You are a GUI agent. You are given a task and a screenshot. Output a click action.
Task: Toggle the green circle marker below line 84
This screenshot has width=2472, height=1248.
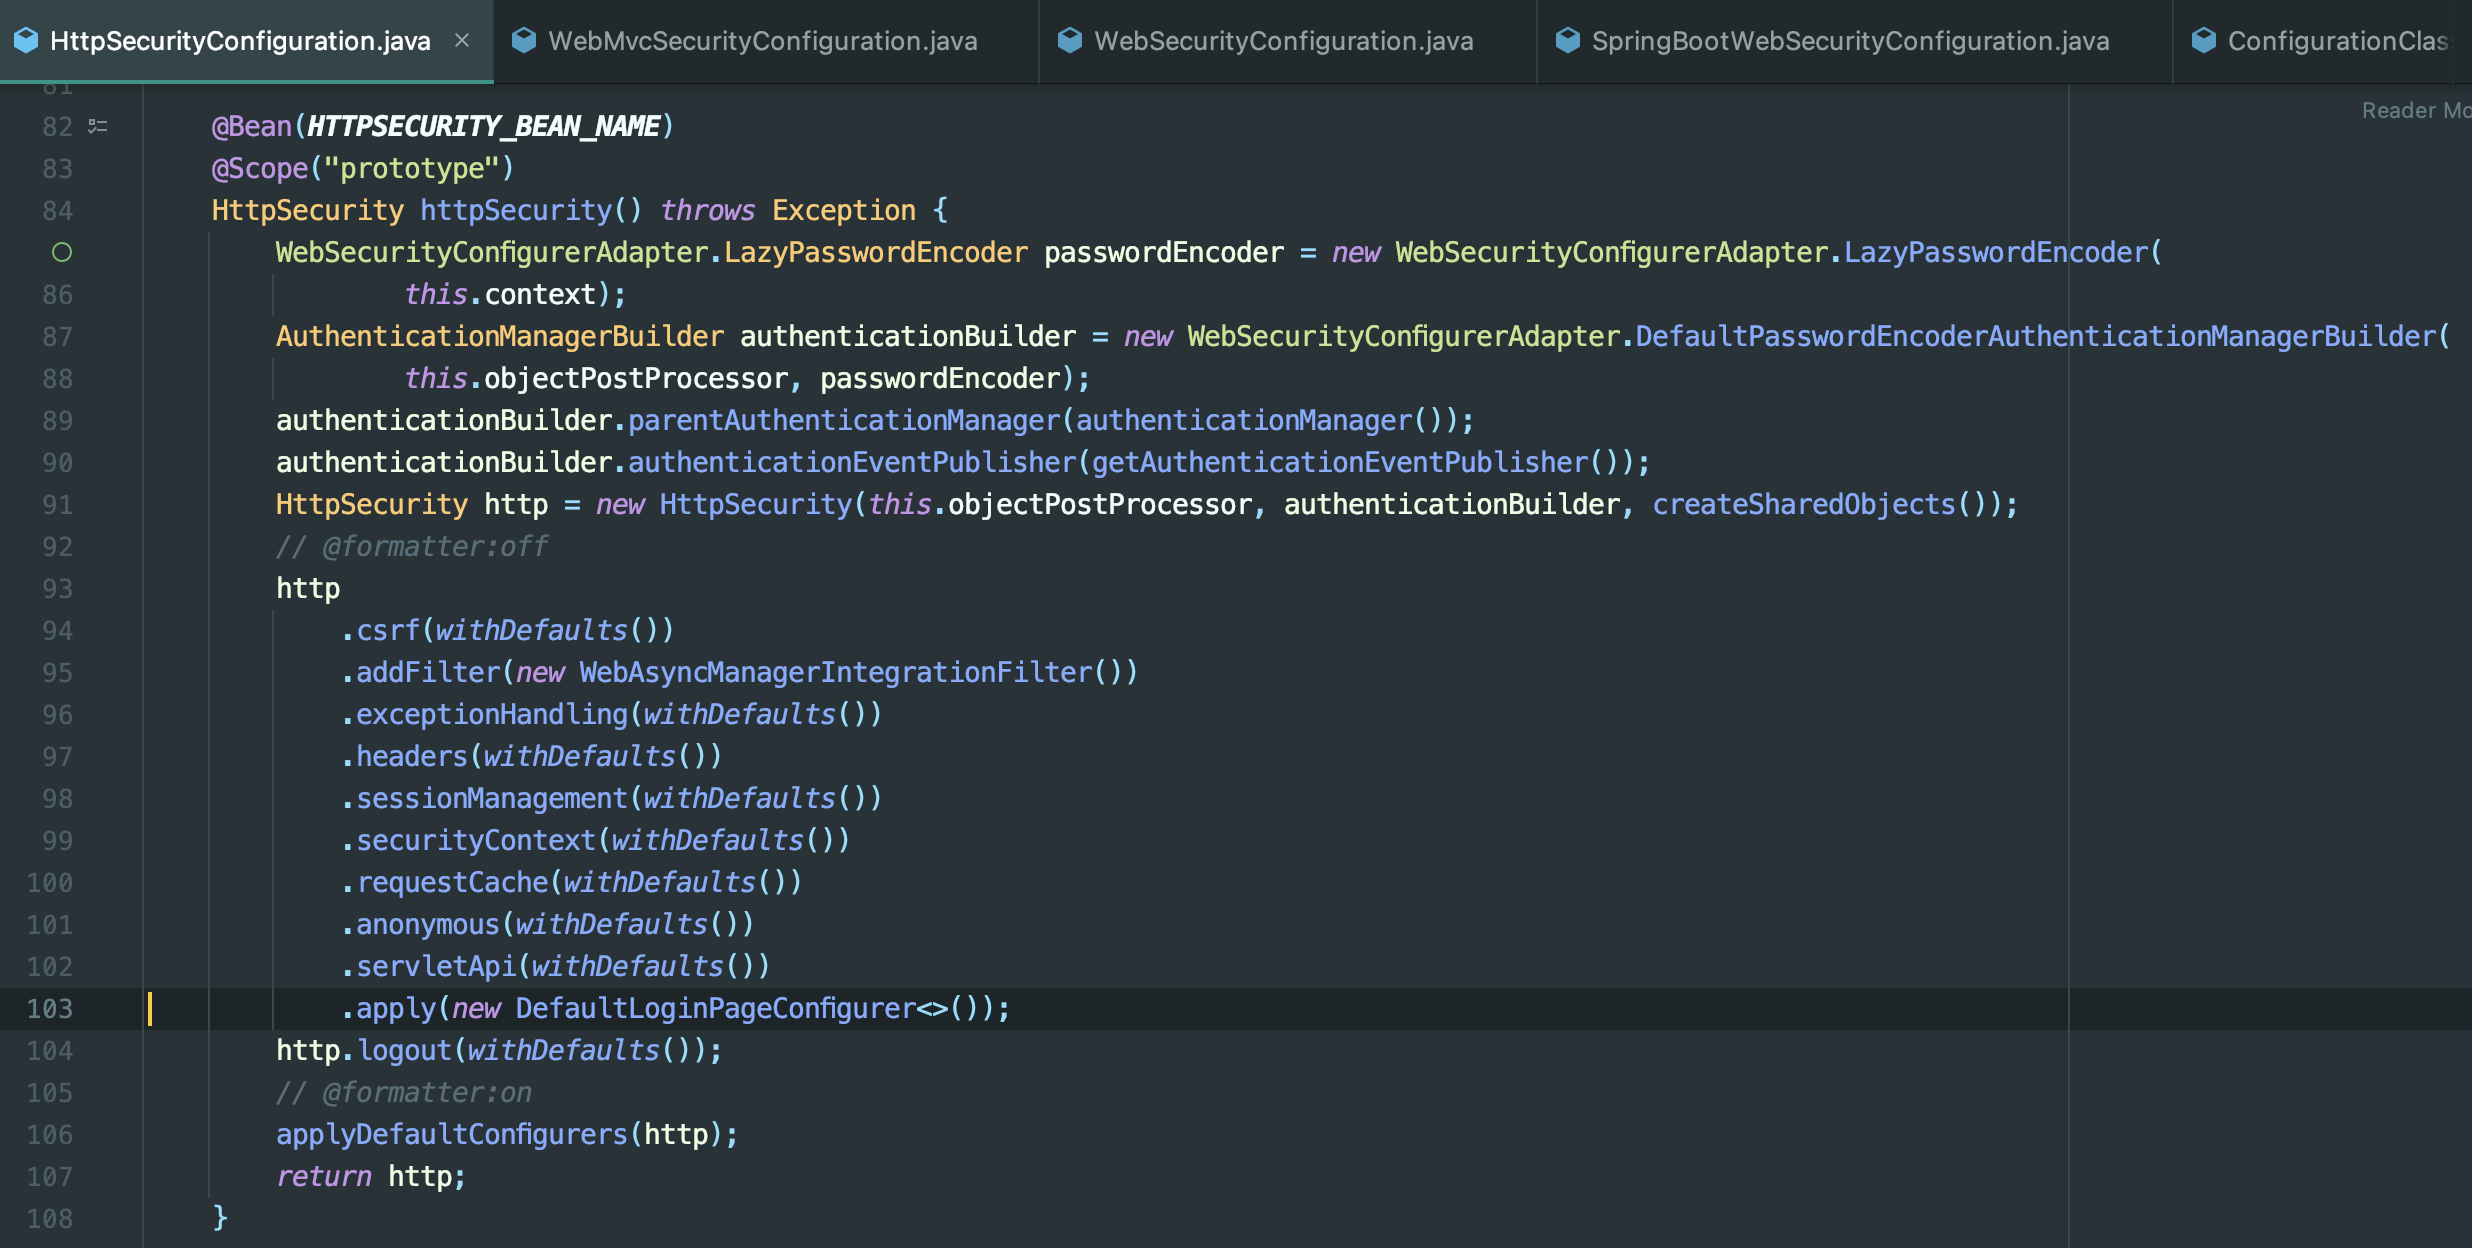point(62,253)
